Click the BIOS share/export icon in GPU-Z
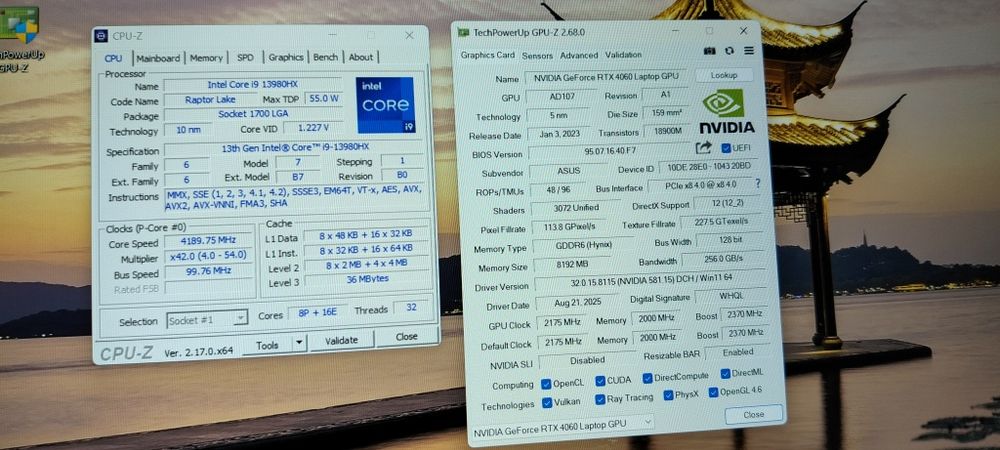The image size is (1000, 450). pyautogui.click(x=703, y=148)
